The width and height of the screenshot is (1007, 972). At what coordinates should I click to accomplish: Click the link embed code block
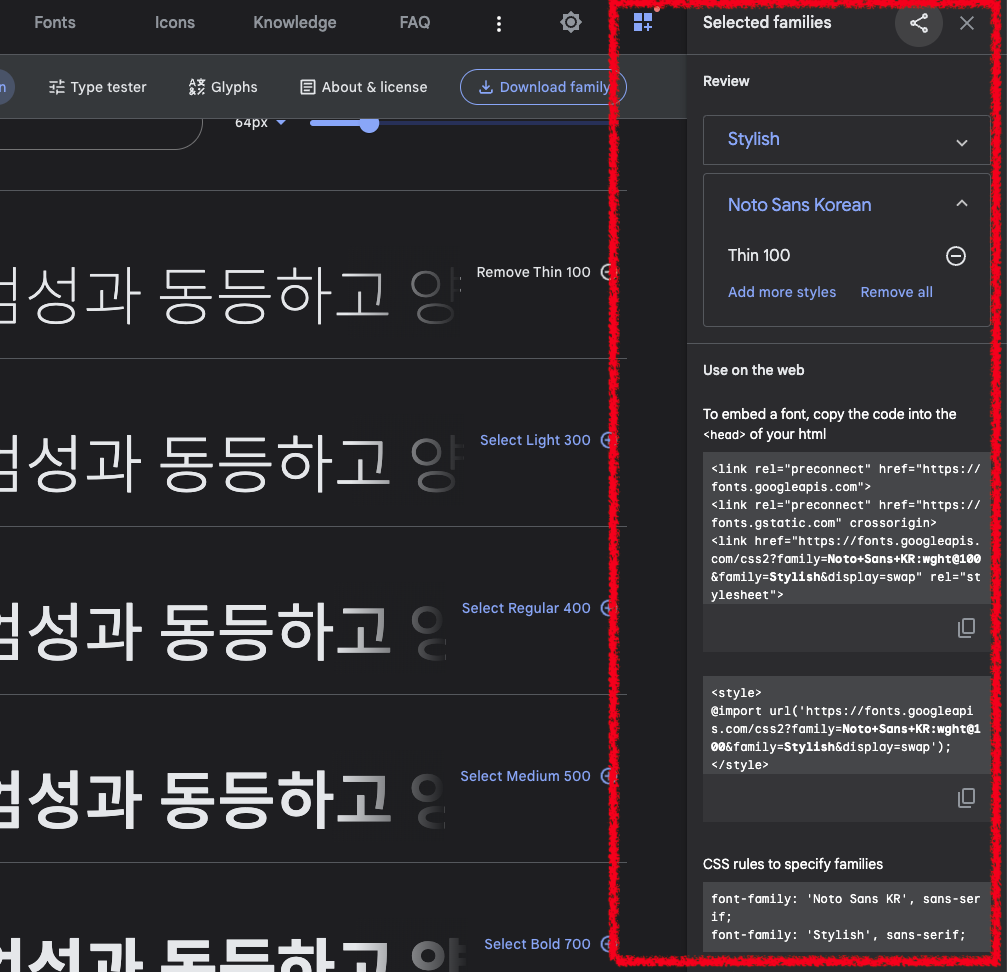pos(846,528)
